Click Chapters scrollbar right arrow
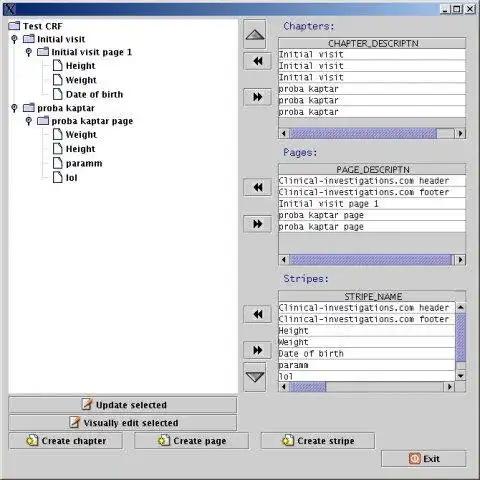Viewport: 480px width, 480px height. 461,134
